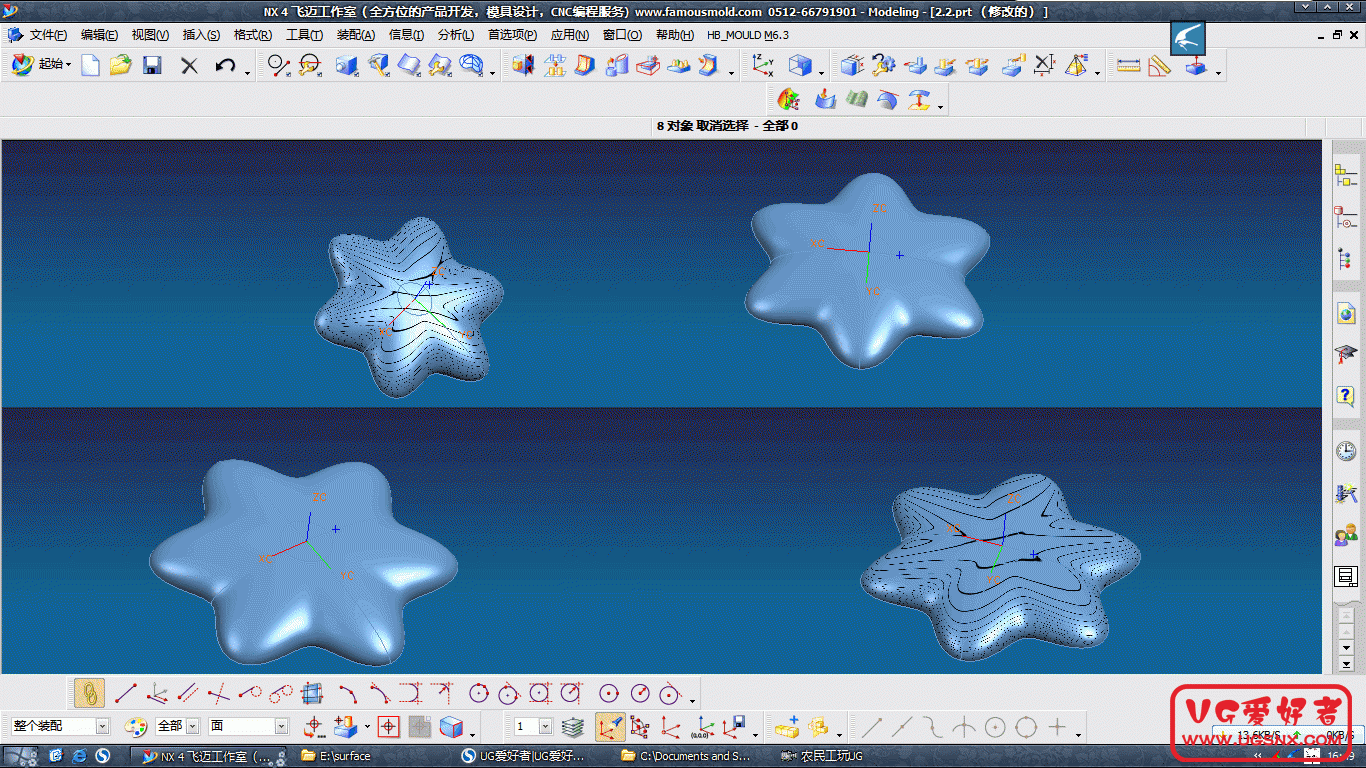Open the Part Navigator sidebar tab

coord(1346,217)
